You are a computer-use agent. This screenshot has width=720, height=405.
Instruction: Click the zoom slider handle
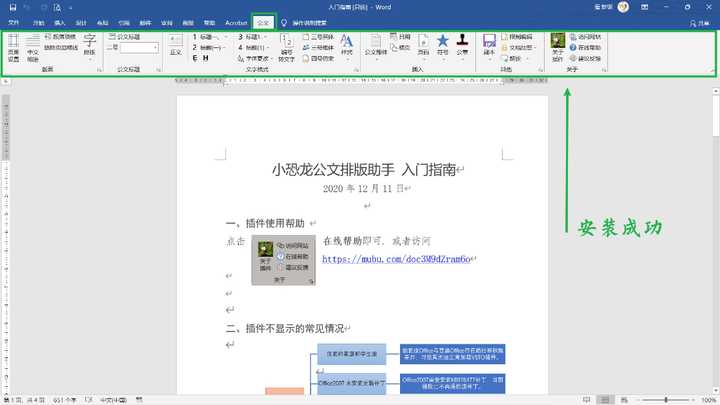(666, 400)
